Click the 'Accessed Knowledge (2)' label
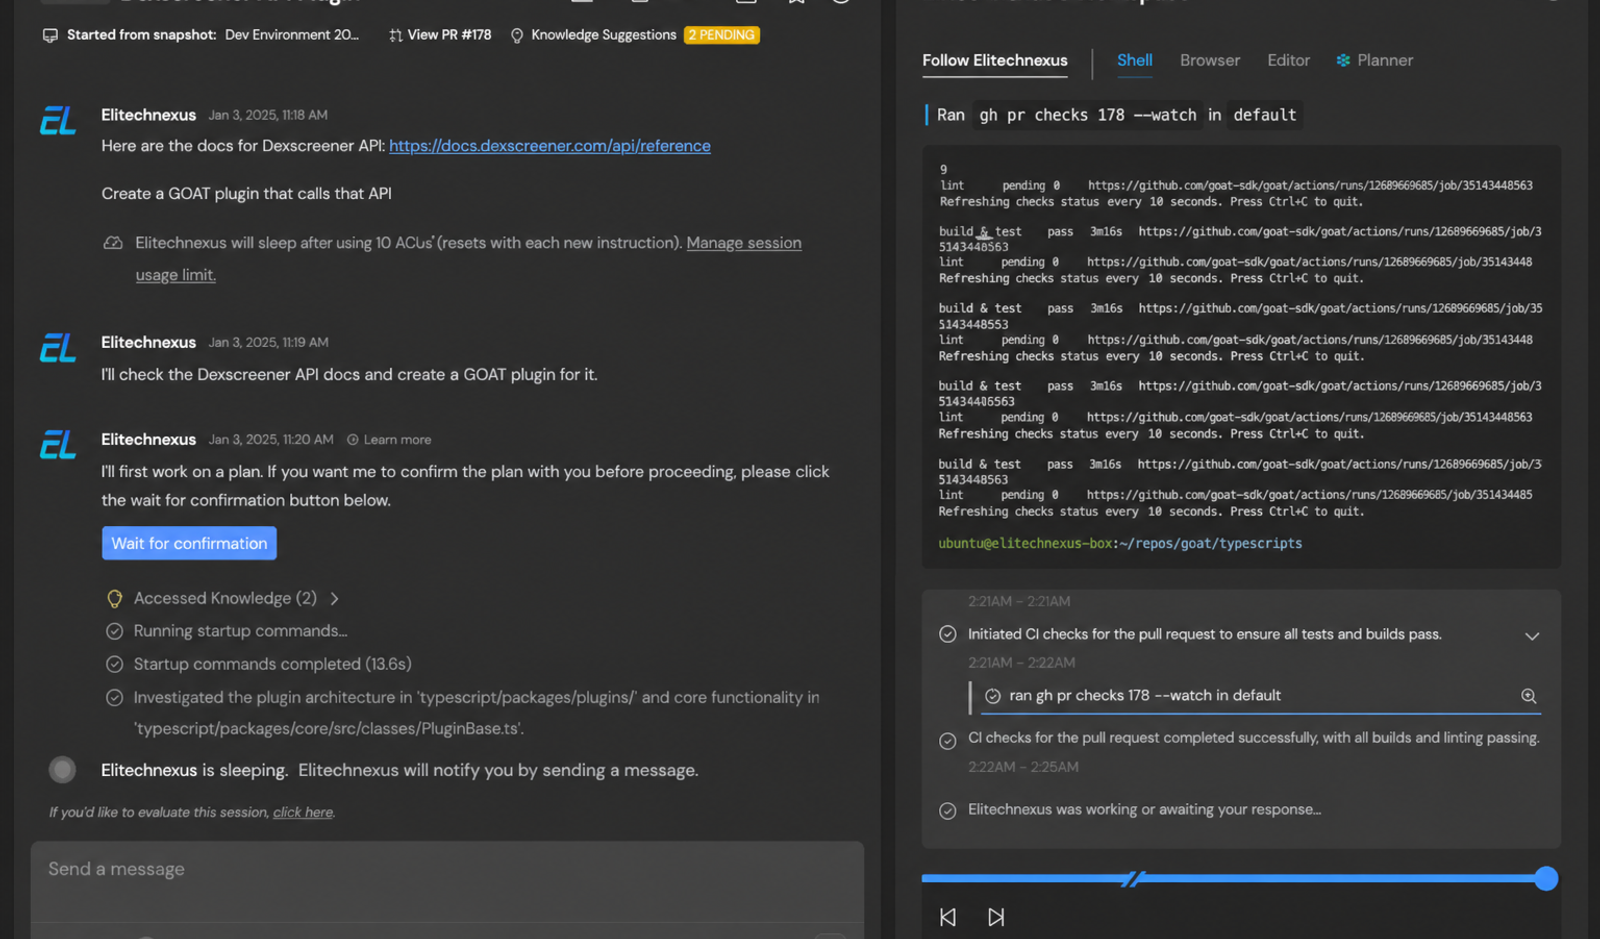Screen dimensions: 1600x939 225,599
